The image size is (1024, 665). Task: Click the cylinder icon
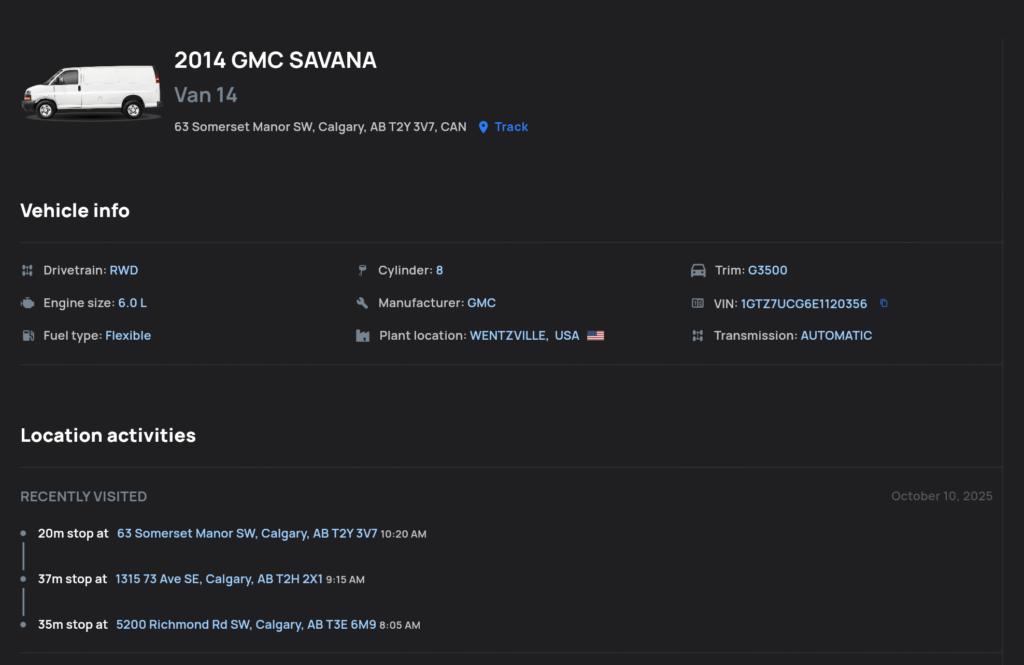click(x=362, y=270)
